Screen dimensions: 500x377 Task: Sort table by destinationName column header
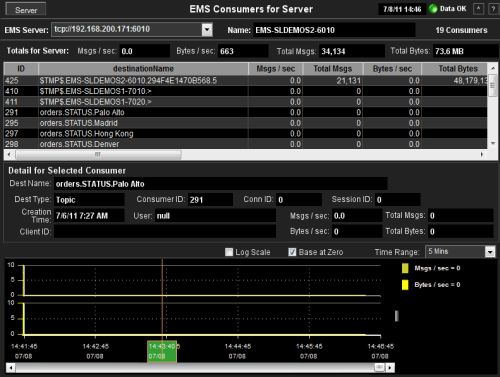pos(143,69)
